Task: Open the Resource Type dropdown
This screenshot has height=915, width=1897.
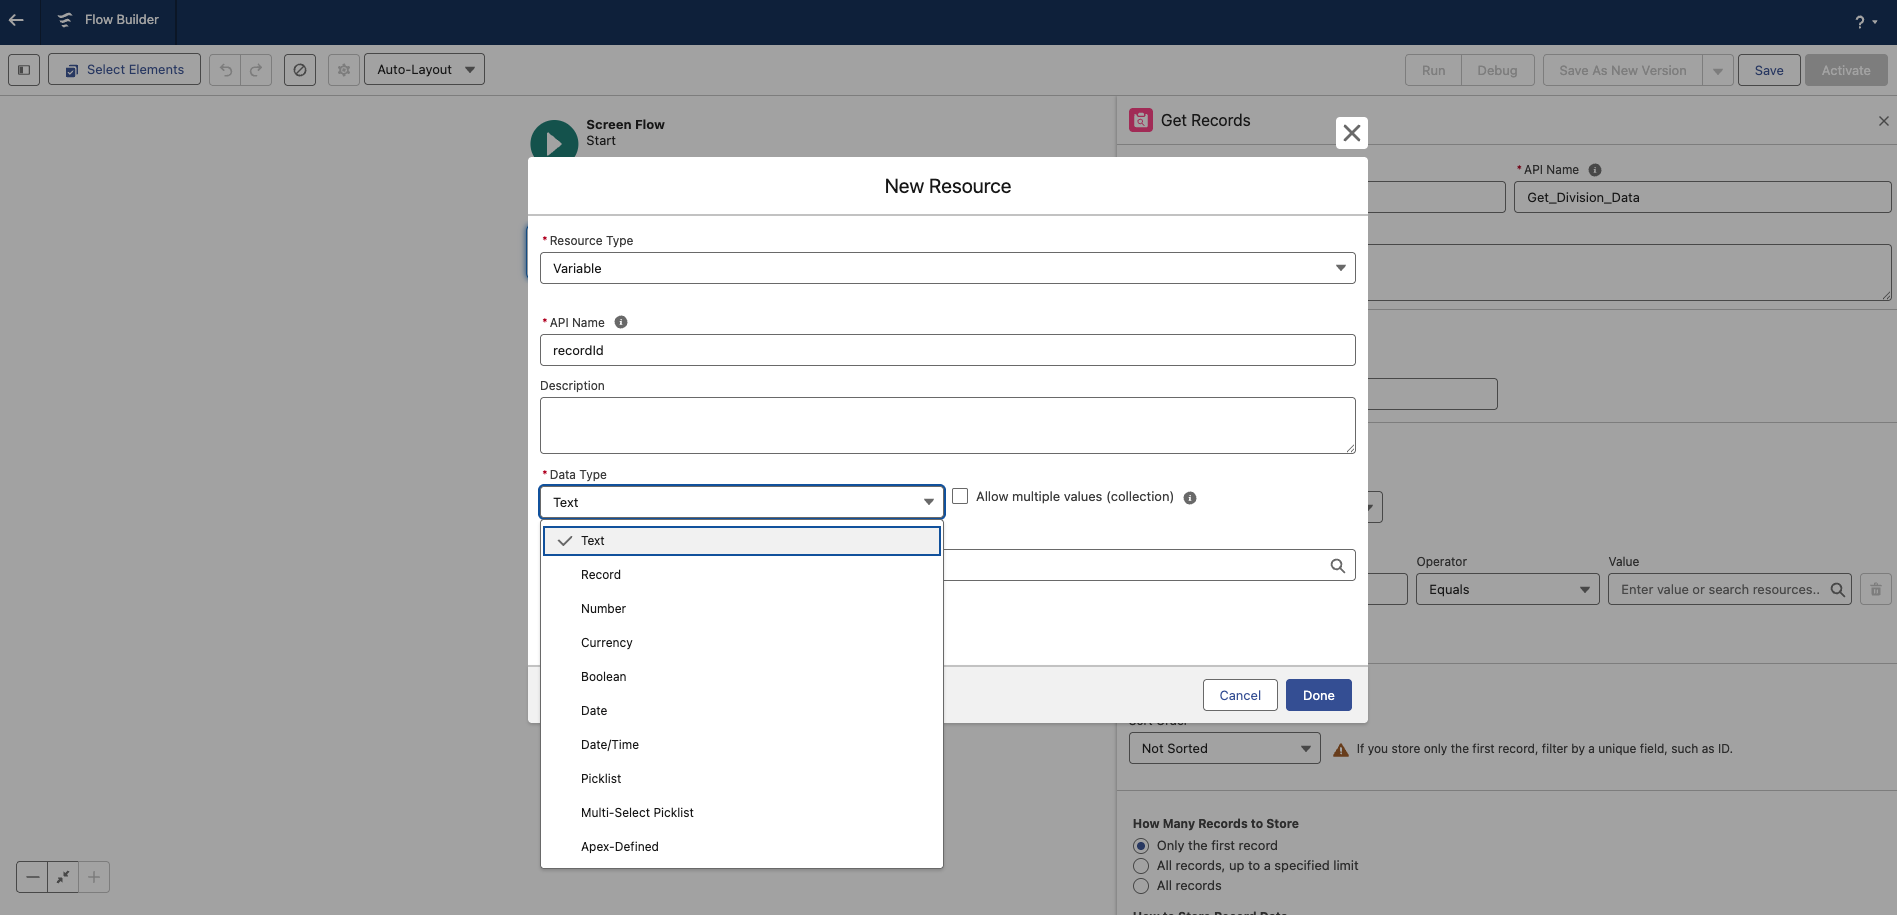Action: [x=947, y=268]
